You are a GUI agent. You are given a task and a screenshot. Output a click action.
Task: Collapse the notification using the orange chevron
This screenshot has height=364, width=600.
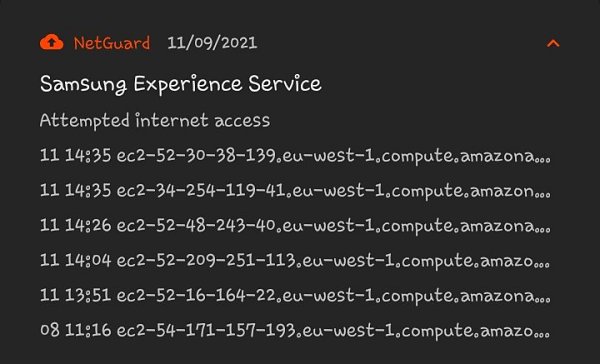point(553,43)
